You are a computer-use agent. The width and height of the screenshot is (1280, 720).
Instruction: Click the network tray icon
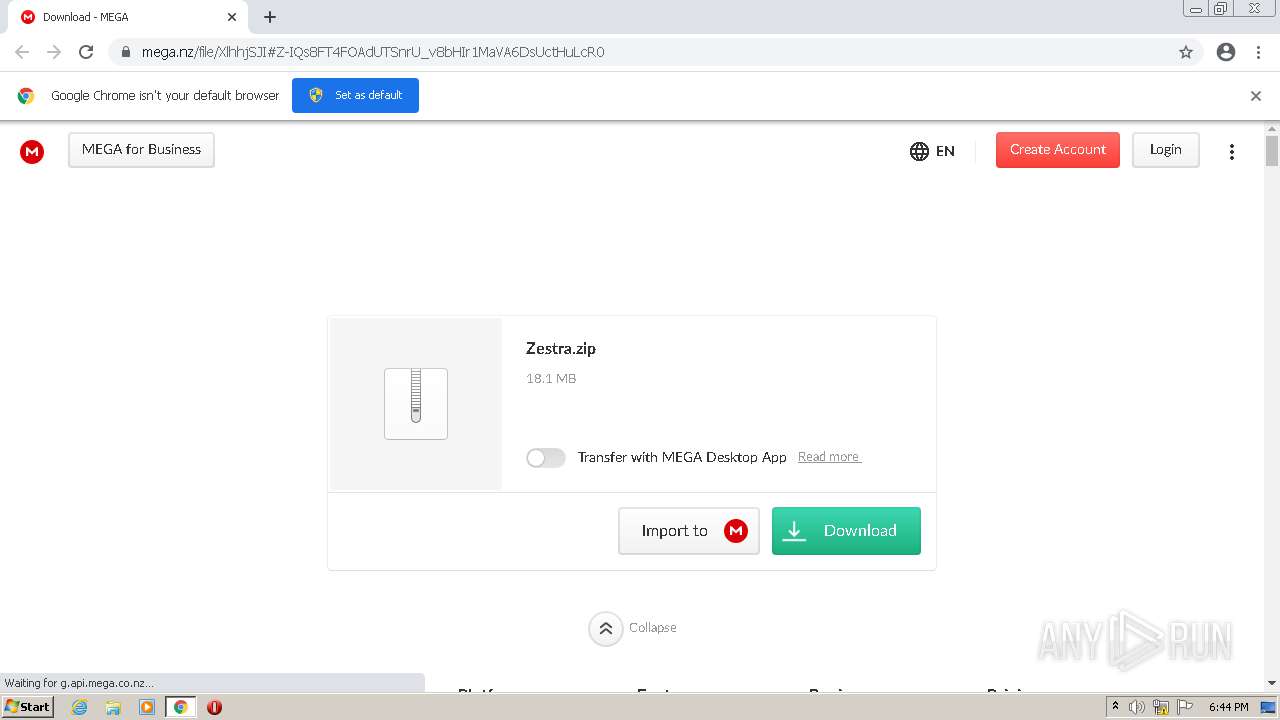(x=1161, y=707)
